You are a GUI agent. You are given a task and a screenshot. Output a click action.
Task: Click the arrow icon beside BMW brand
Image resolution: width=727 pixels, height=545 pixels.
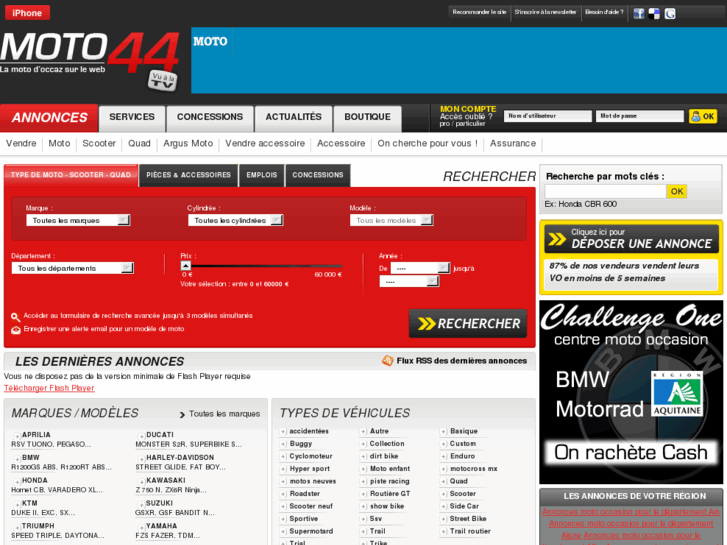17,459
